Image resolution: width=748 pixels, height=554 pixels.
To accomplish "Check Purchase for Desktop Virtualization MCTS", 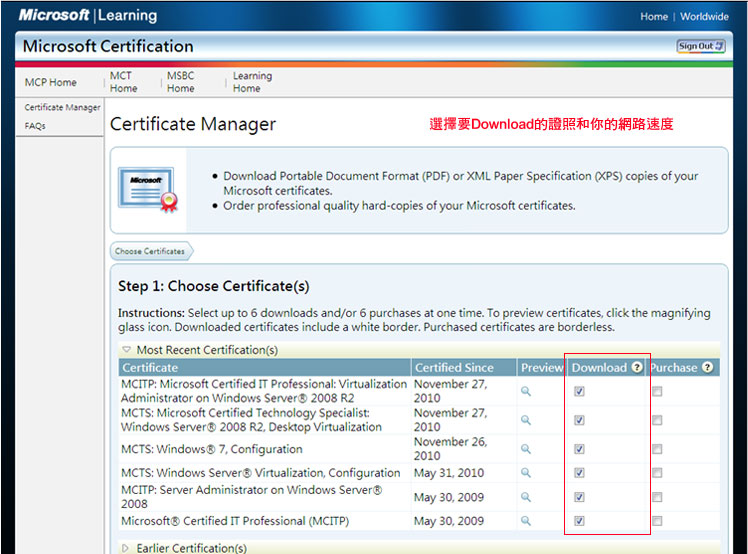I will 657,420.
